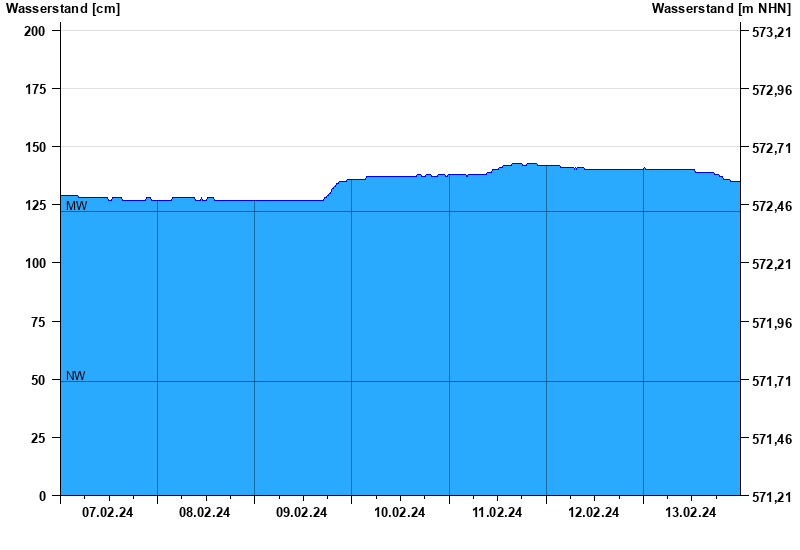The width and height of the screenshot is (800, 550).
Task: Click the NW line label
Action: click(x=76, y=376)
